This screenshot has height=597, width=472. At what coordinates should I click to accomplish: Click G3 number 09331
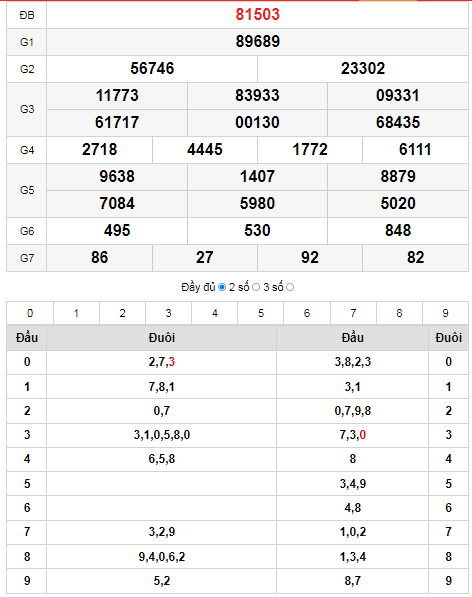tap(398, 96)
